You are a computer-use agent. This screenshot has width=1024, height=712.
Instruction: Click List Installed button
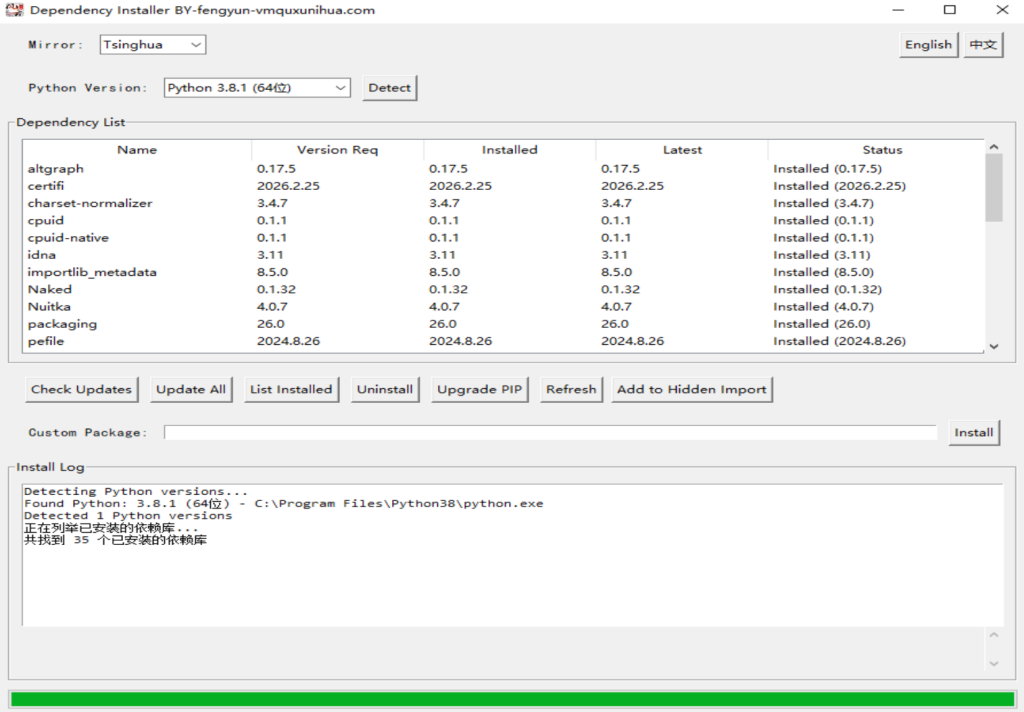click(x=291, y=390)
